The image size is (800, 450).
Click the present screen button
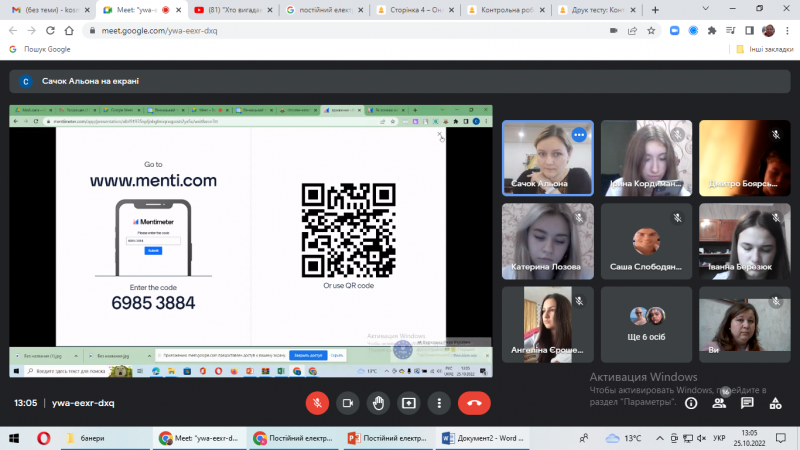(409, 403)
